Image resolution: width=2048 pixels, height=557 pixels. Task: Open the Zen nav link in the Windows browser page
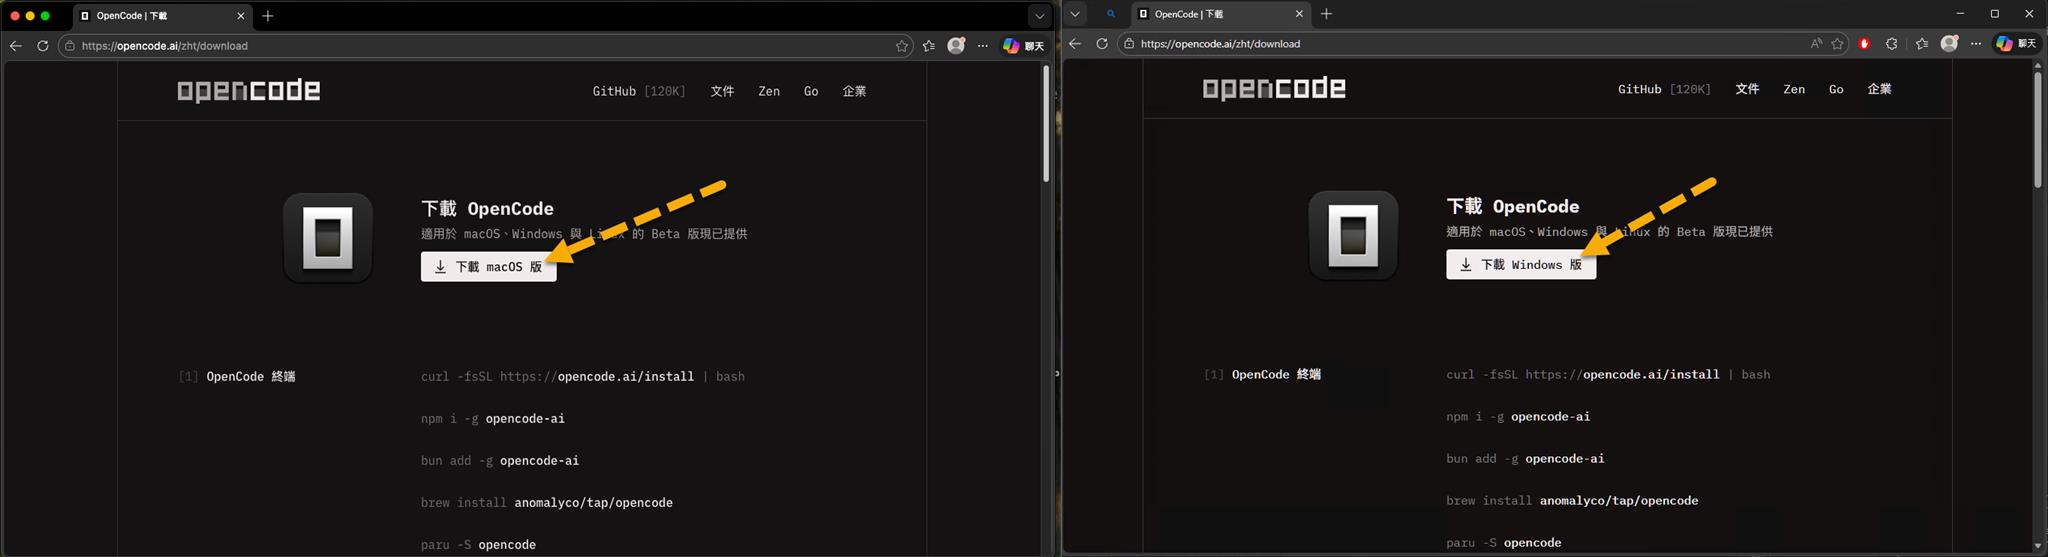click(1794, 89)
